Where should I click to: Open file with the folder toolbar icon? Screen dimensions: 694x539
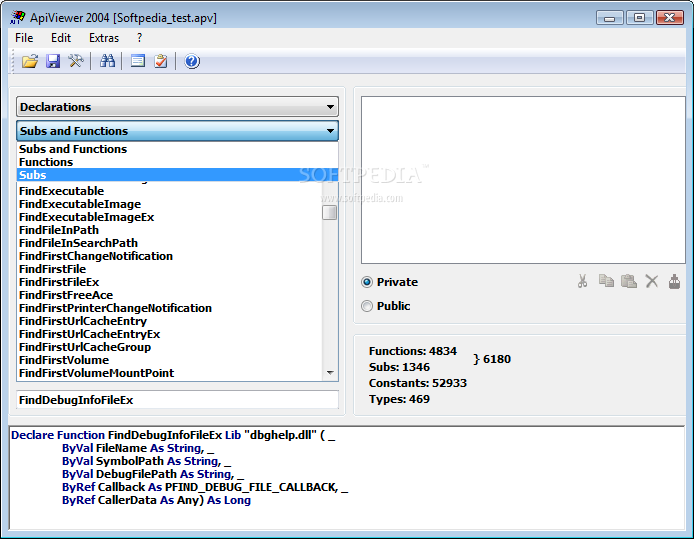[30, 61]
